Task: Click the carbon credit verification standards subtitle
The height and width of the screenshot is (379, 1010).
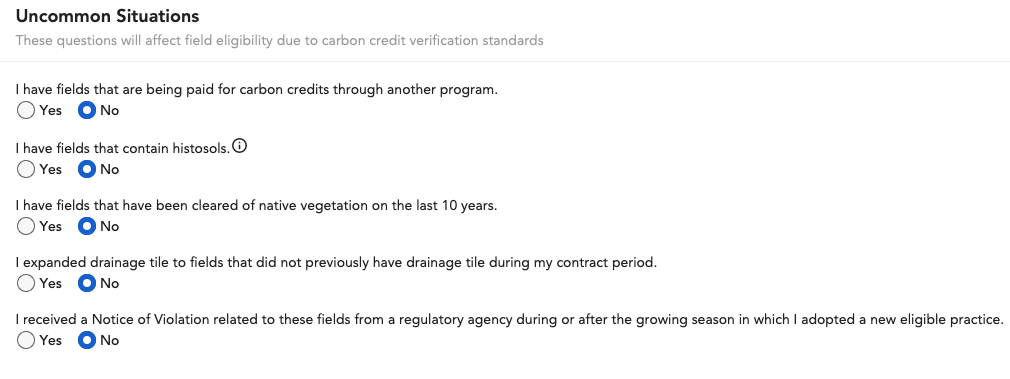Action: pyautogui.click(x=280, y=41)
